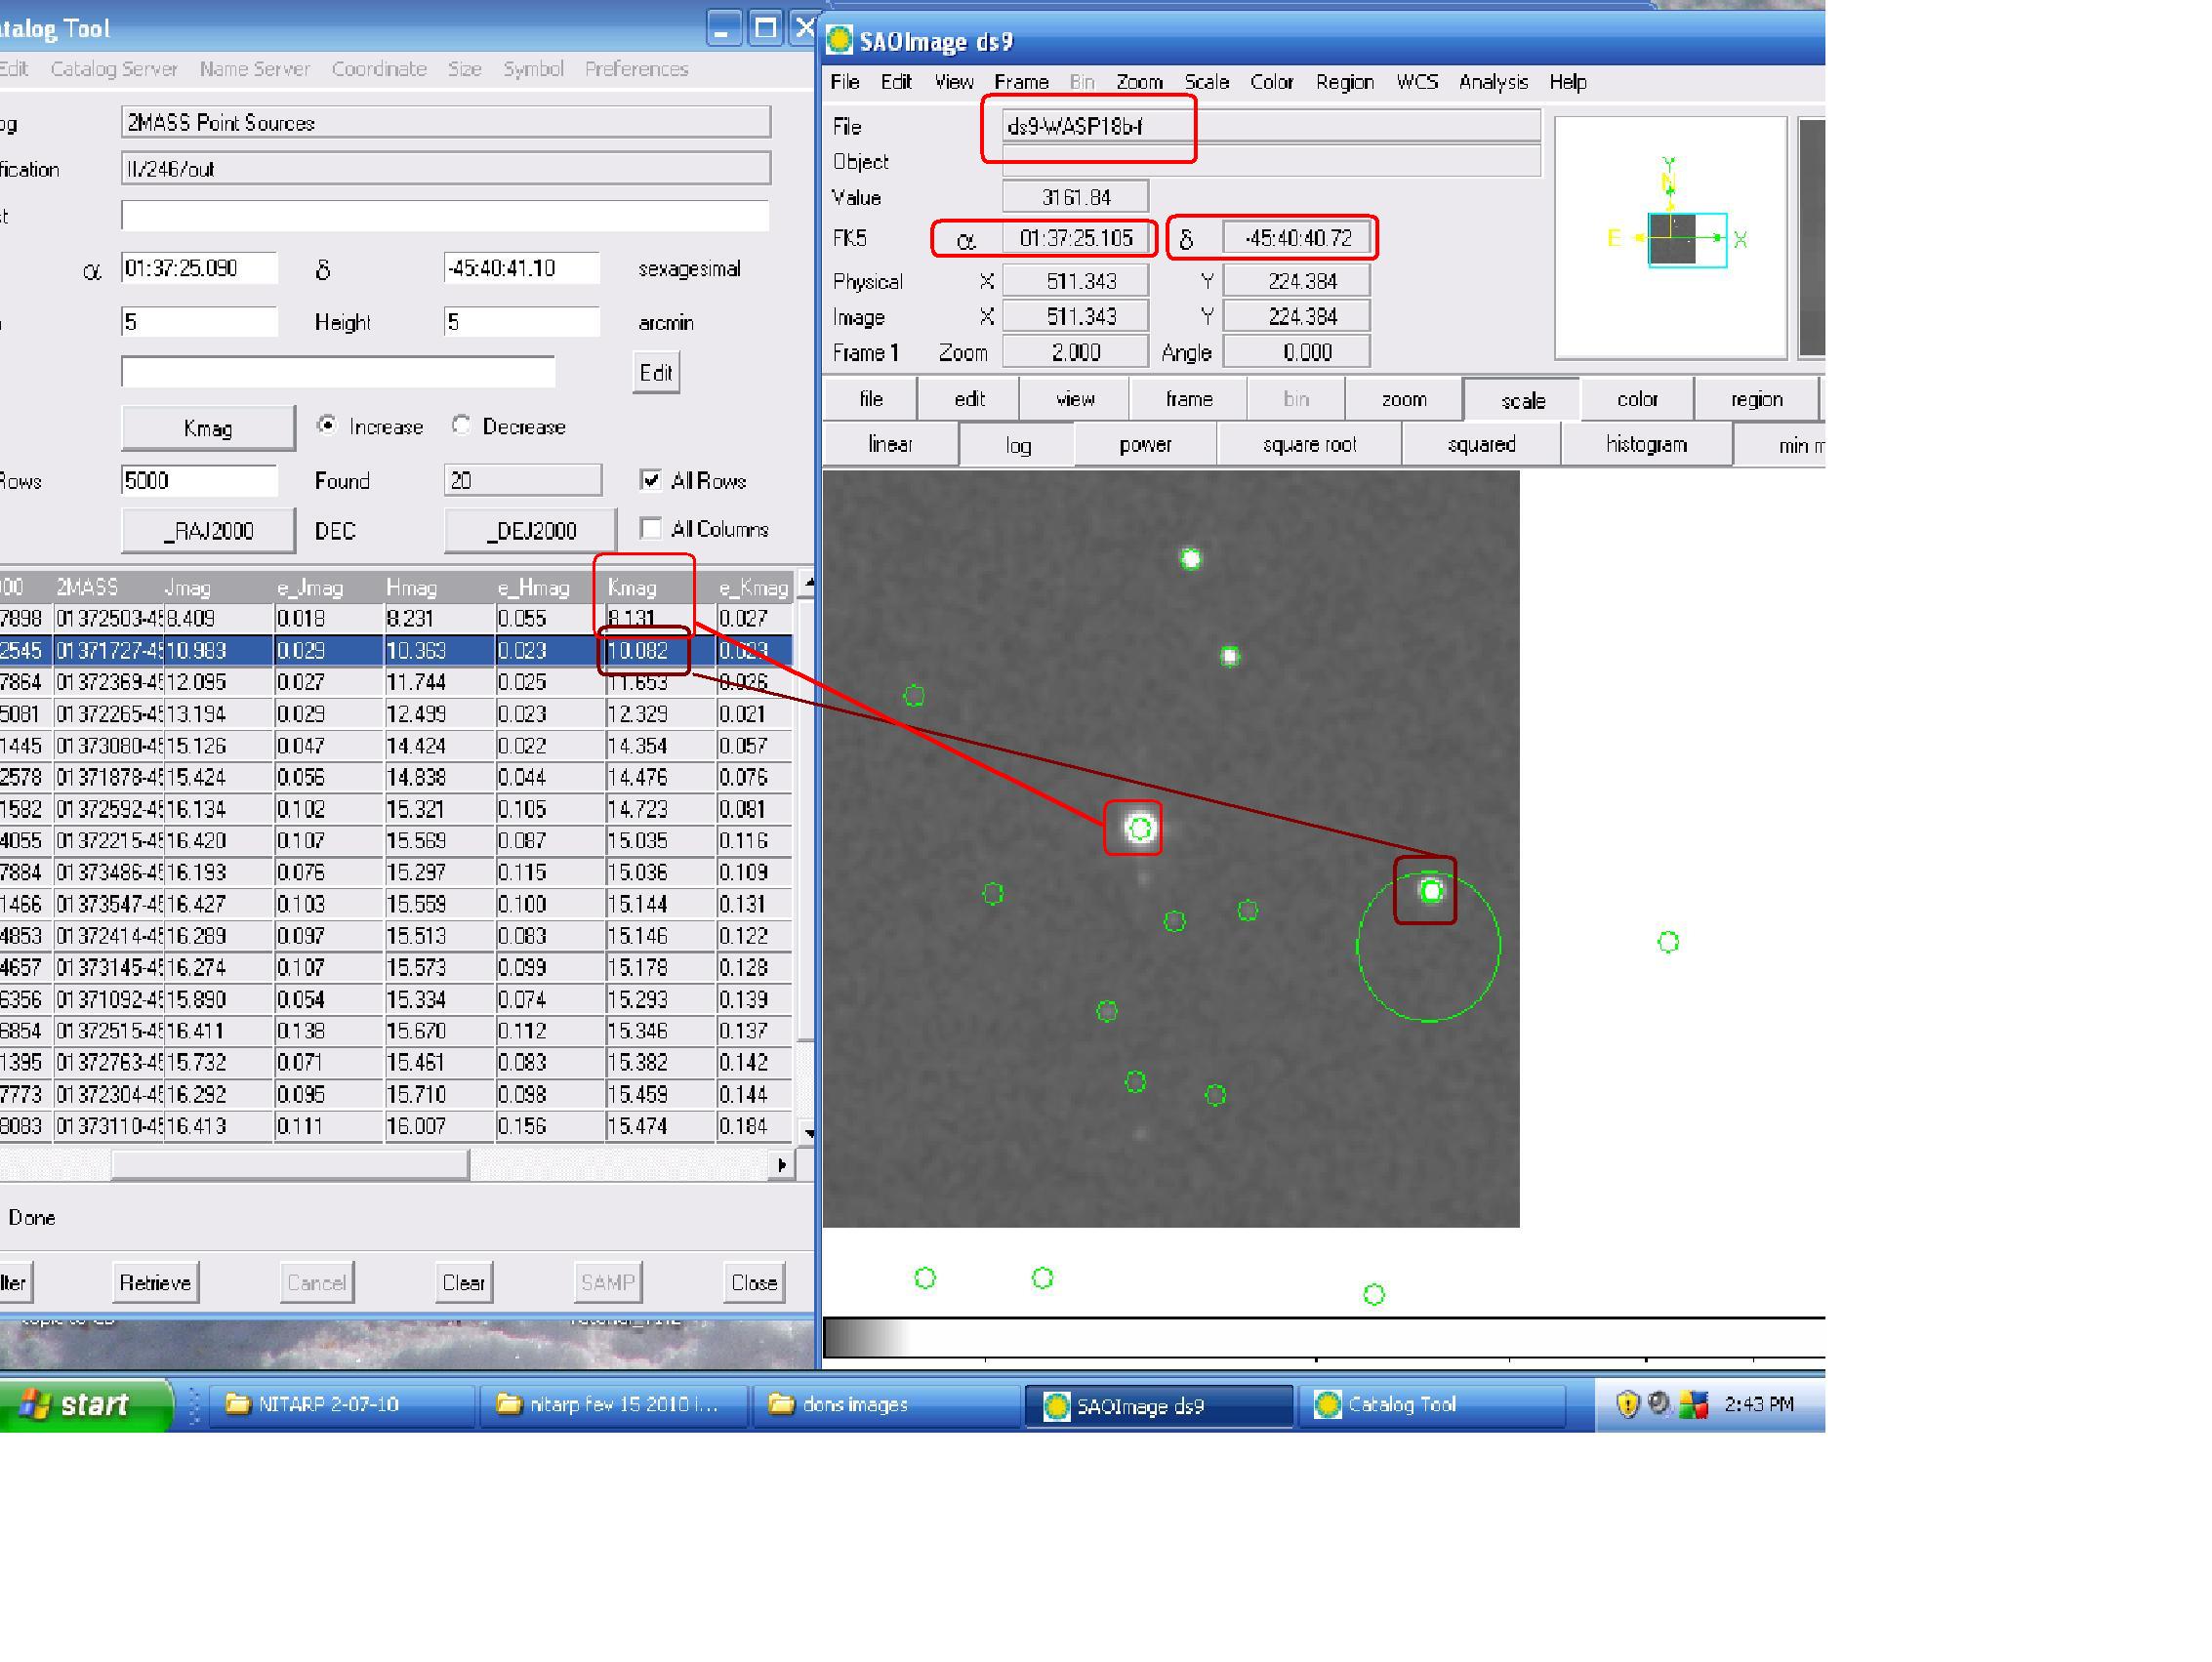Select power scale button

[1145, 444]
